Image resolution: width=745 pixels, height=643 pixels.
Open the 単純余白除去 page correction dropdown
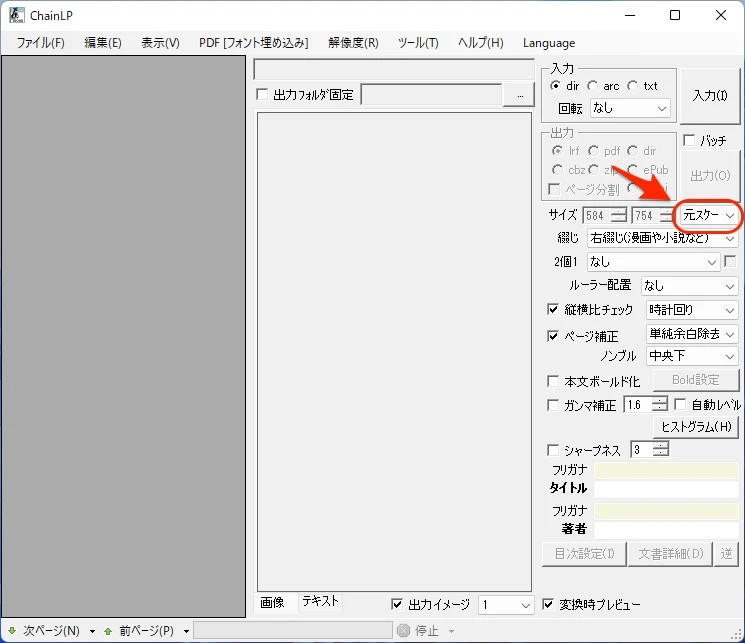click(x=692, y=334)
